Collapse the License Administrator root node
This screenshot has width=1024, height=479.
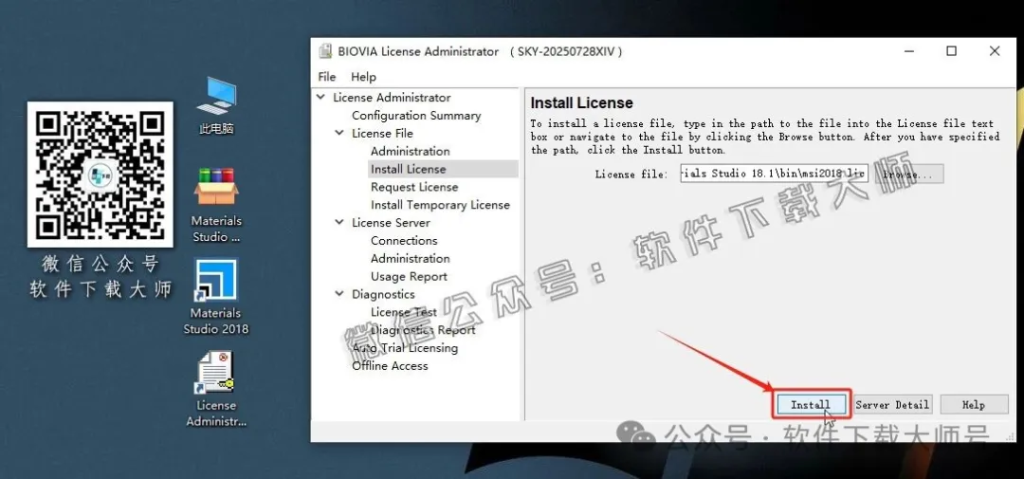click(x=321, y=97)
